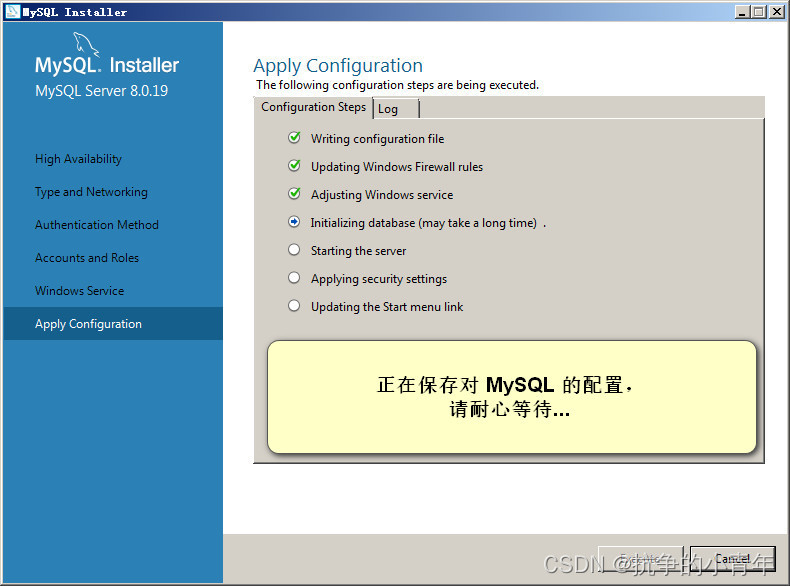Click the Cancel button
This screenshot has height=586, width=790.
pos(732,559)
